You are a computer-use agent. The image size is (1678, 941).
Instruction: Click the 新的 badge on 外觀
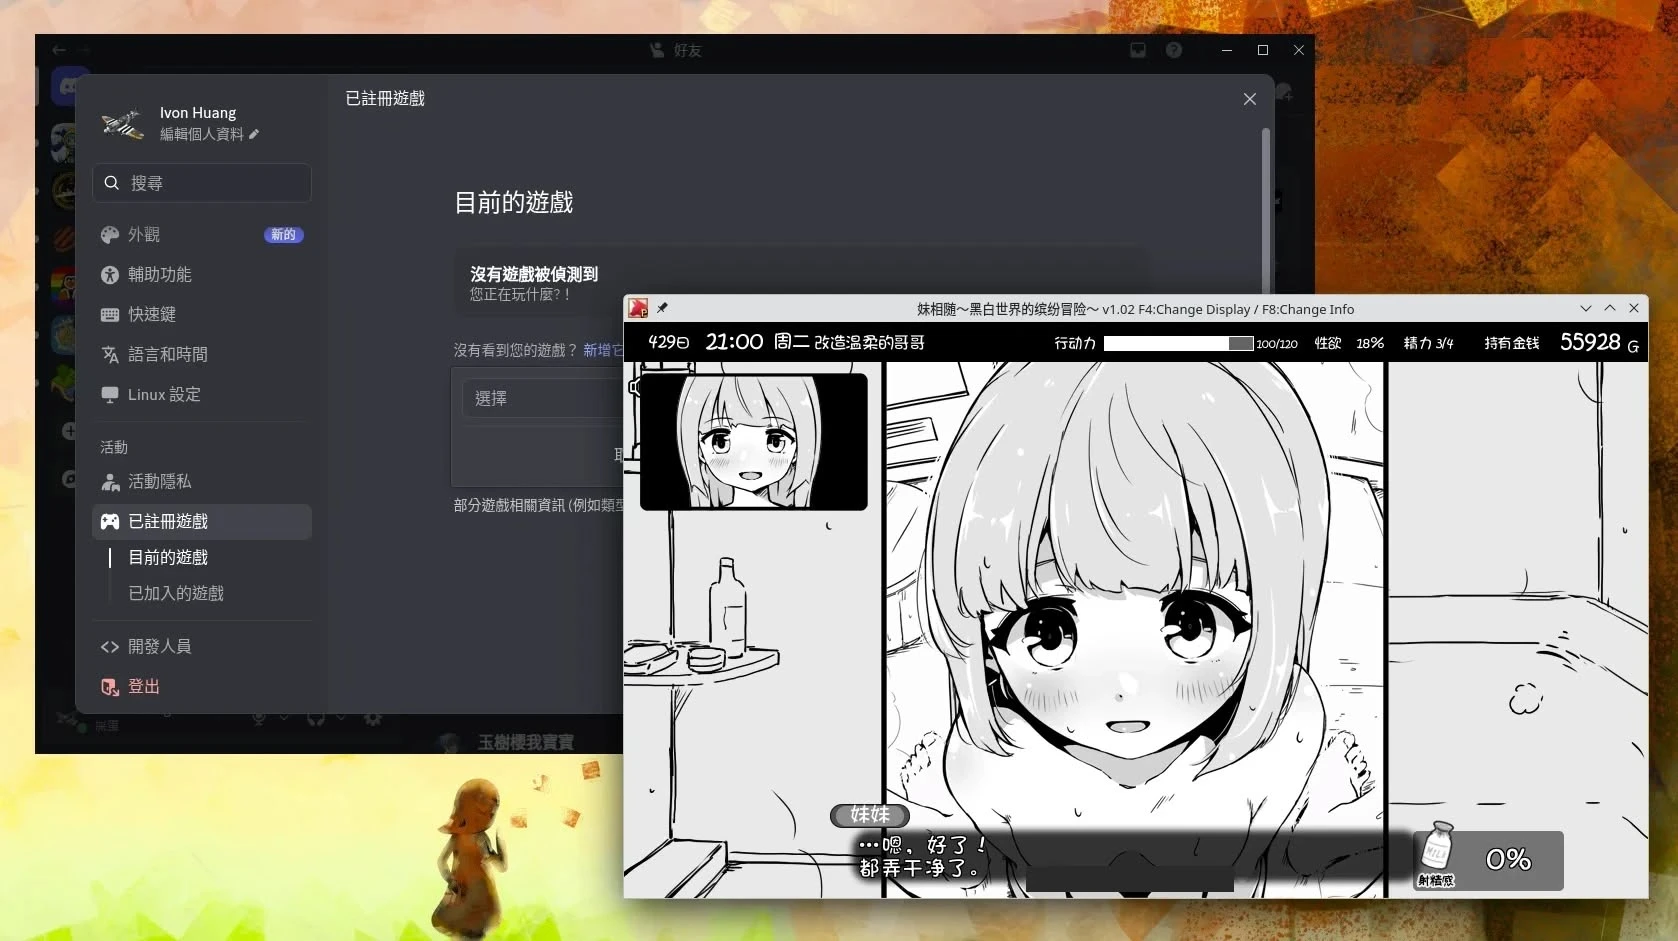[x=284, y=234]
